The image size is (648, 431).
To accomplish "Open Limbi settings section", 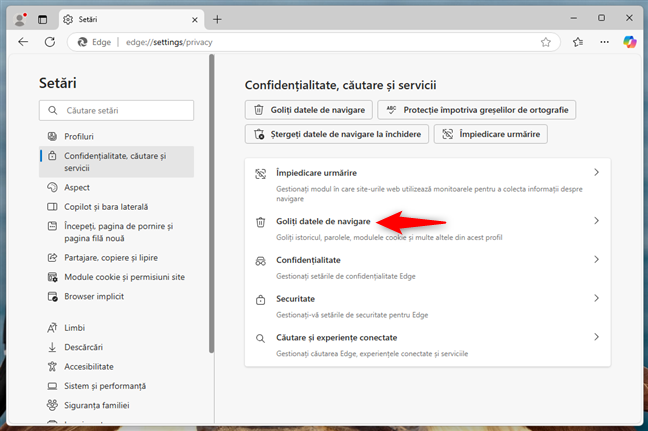I will pyautogui.click(x=117, y=328).
